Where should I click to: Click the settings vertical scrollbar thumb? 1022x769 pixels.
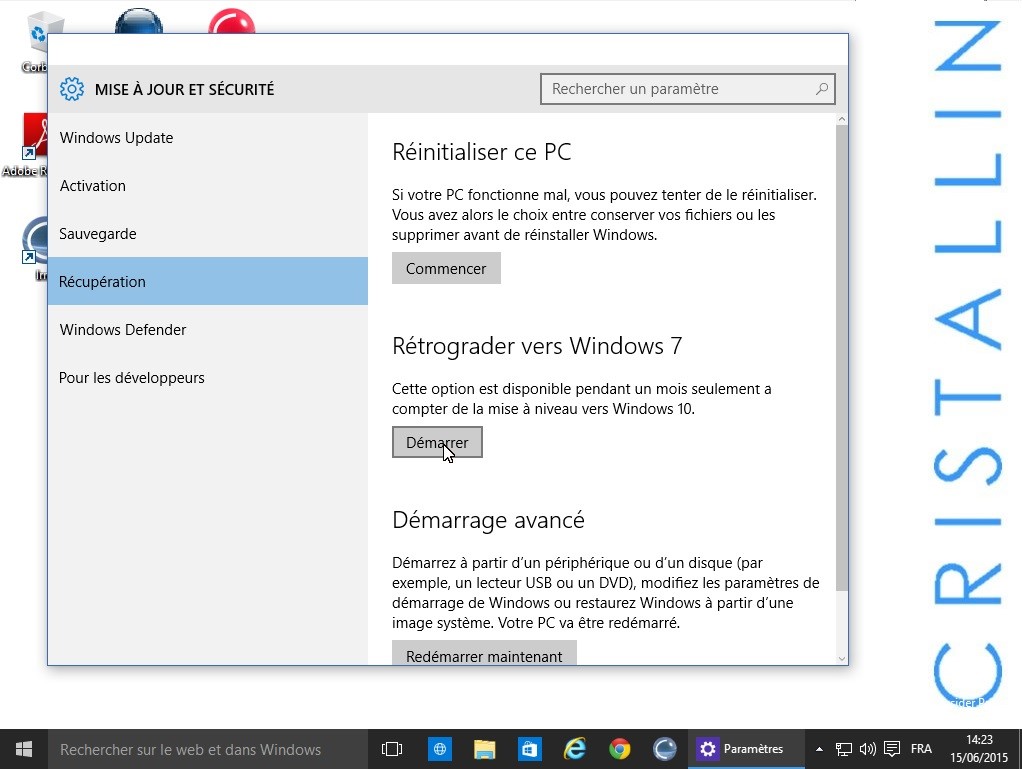[841, 358]
